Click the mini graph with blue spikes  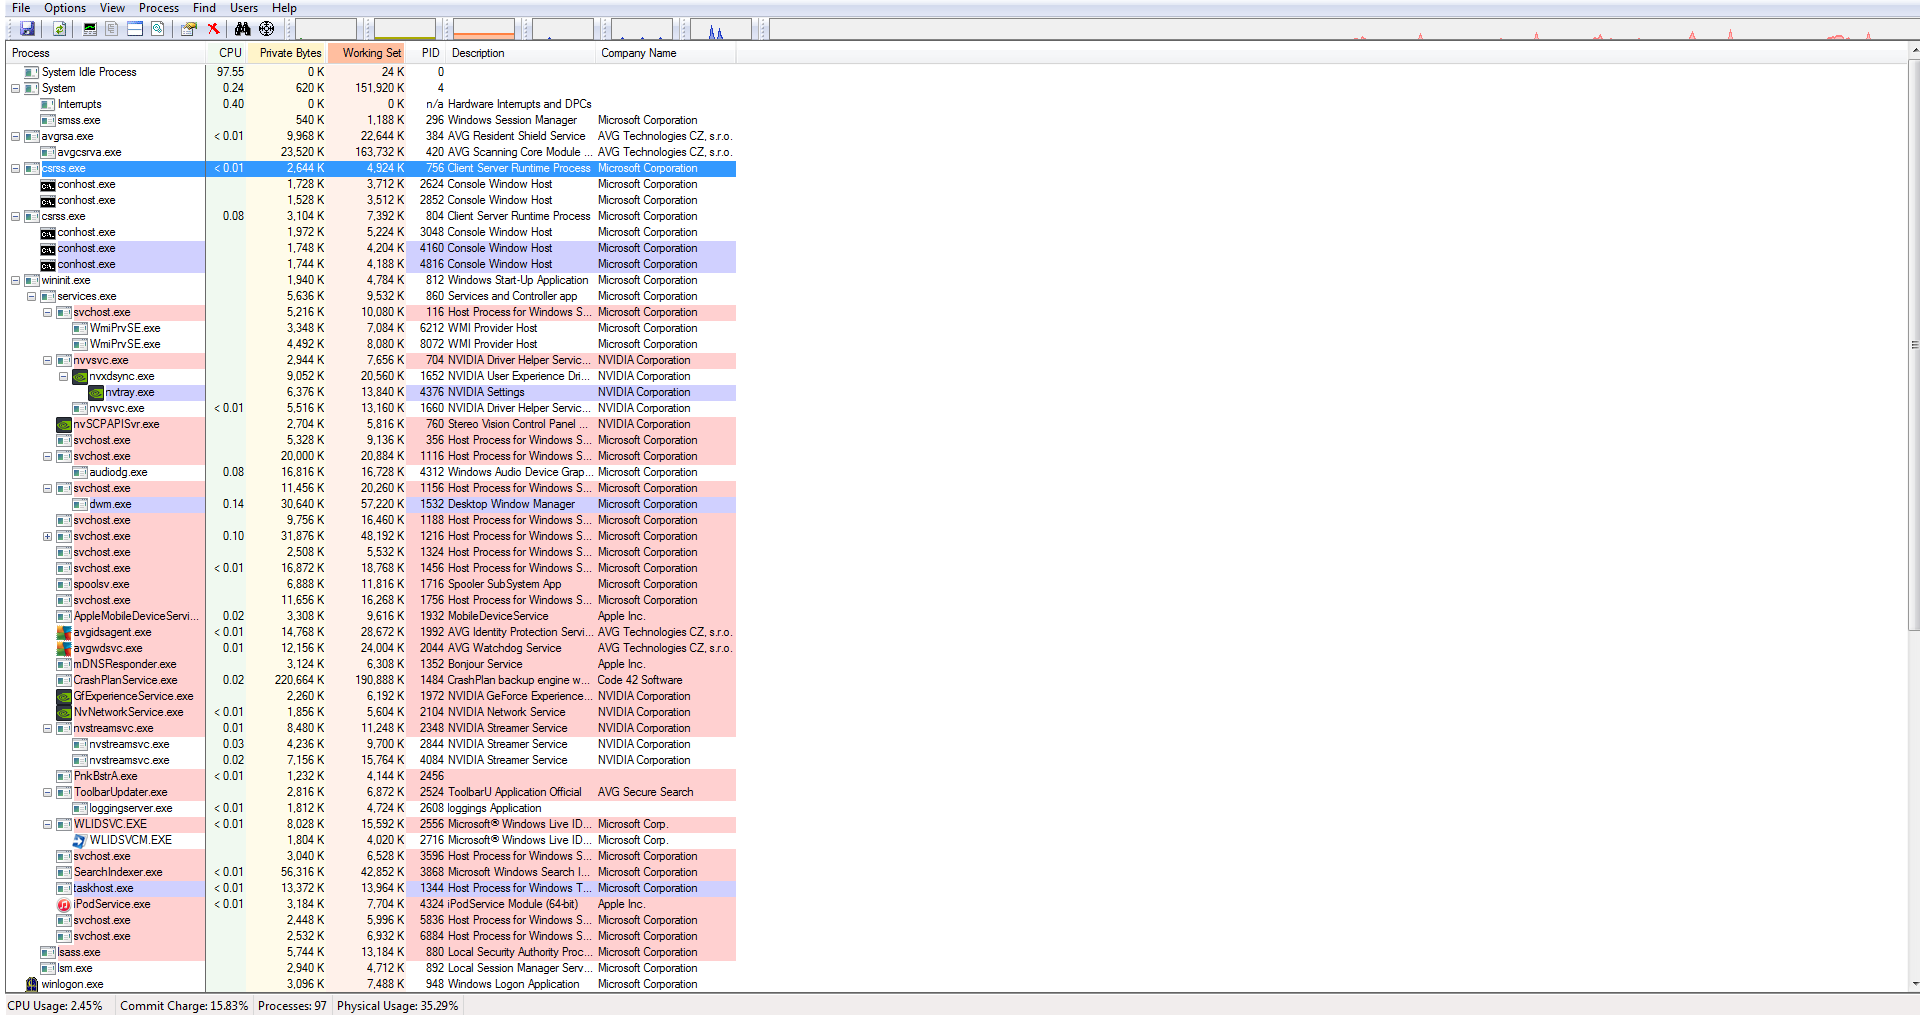tap(720, 29)
